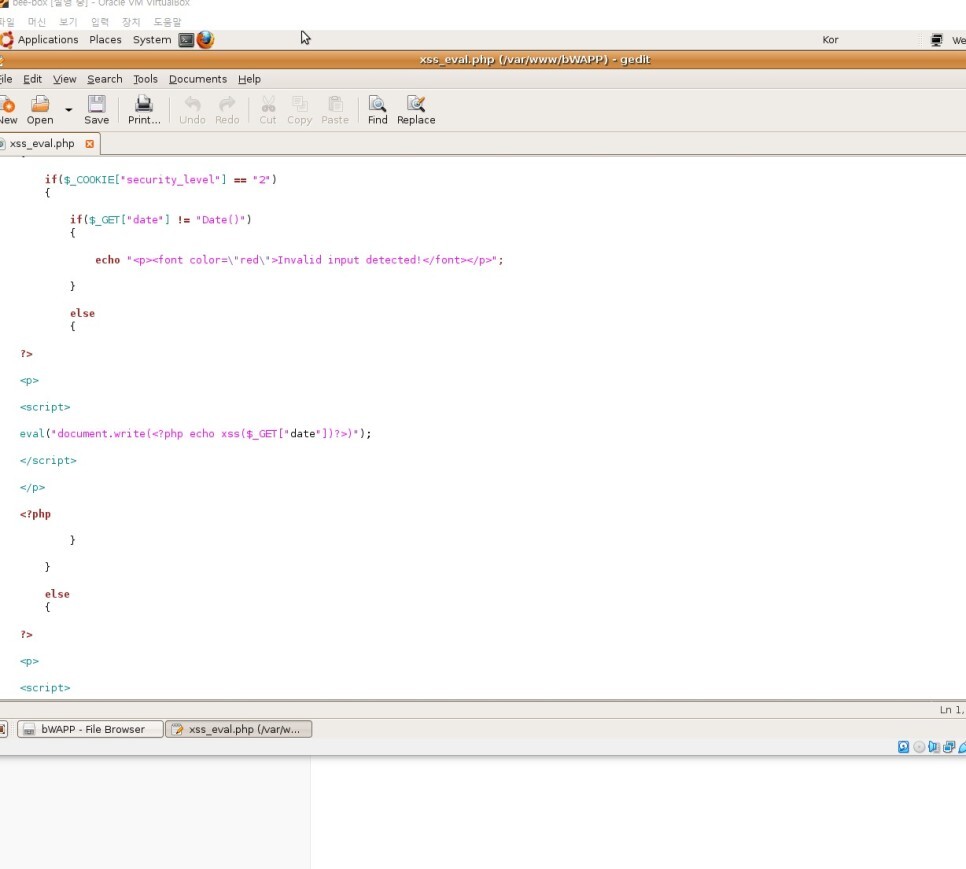Launch the terminal from the top panel
The image size is (966, 869).
point(186,40)
